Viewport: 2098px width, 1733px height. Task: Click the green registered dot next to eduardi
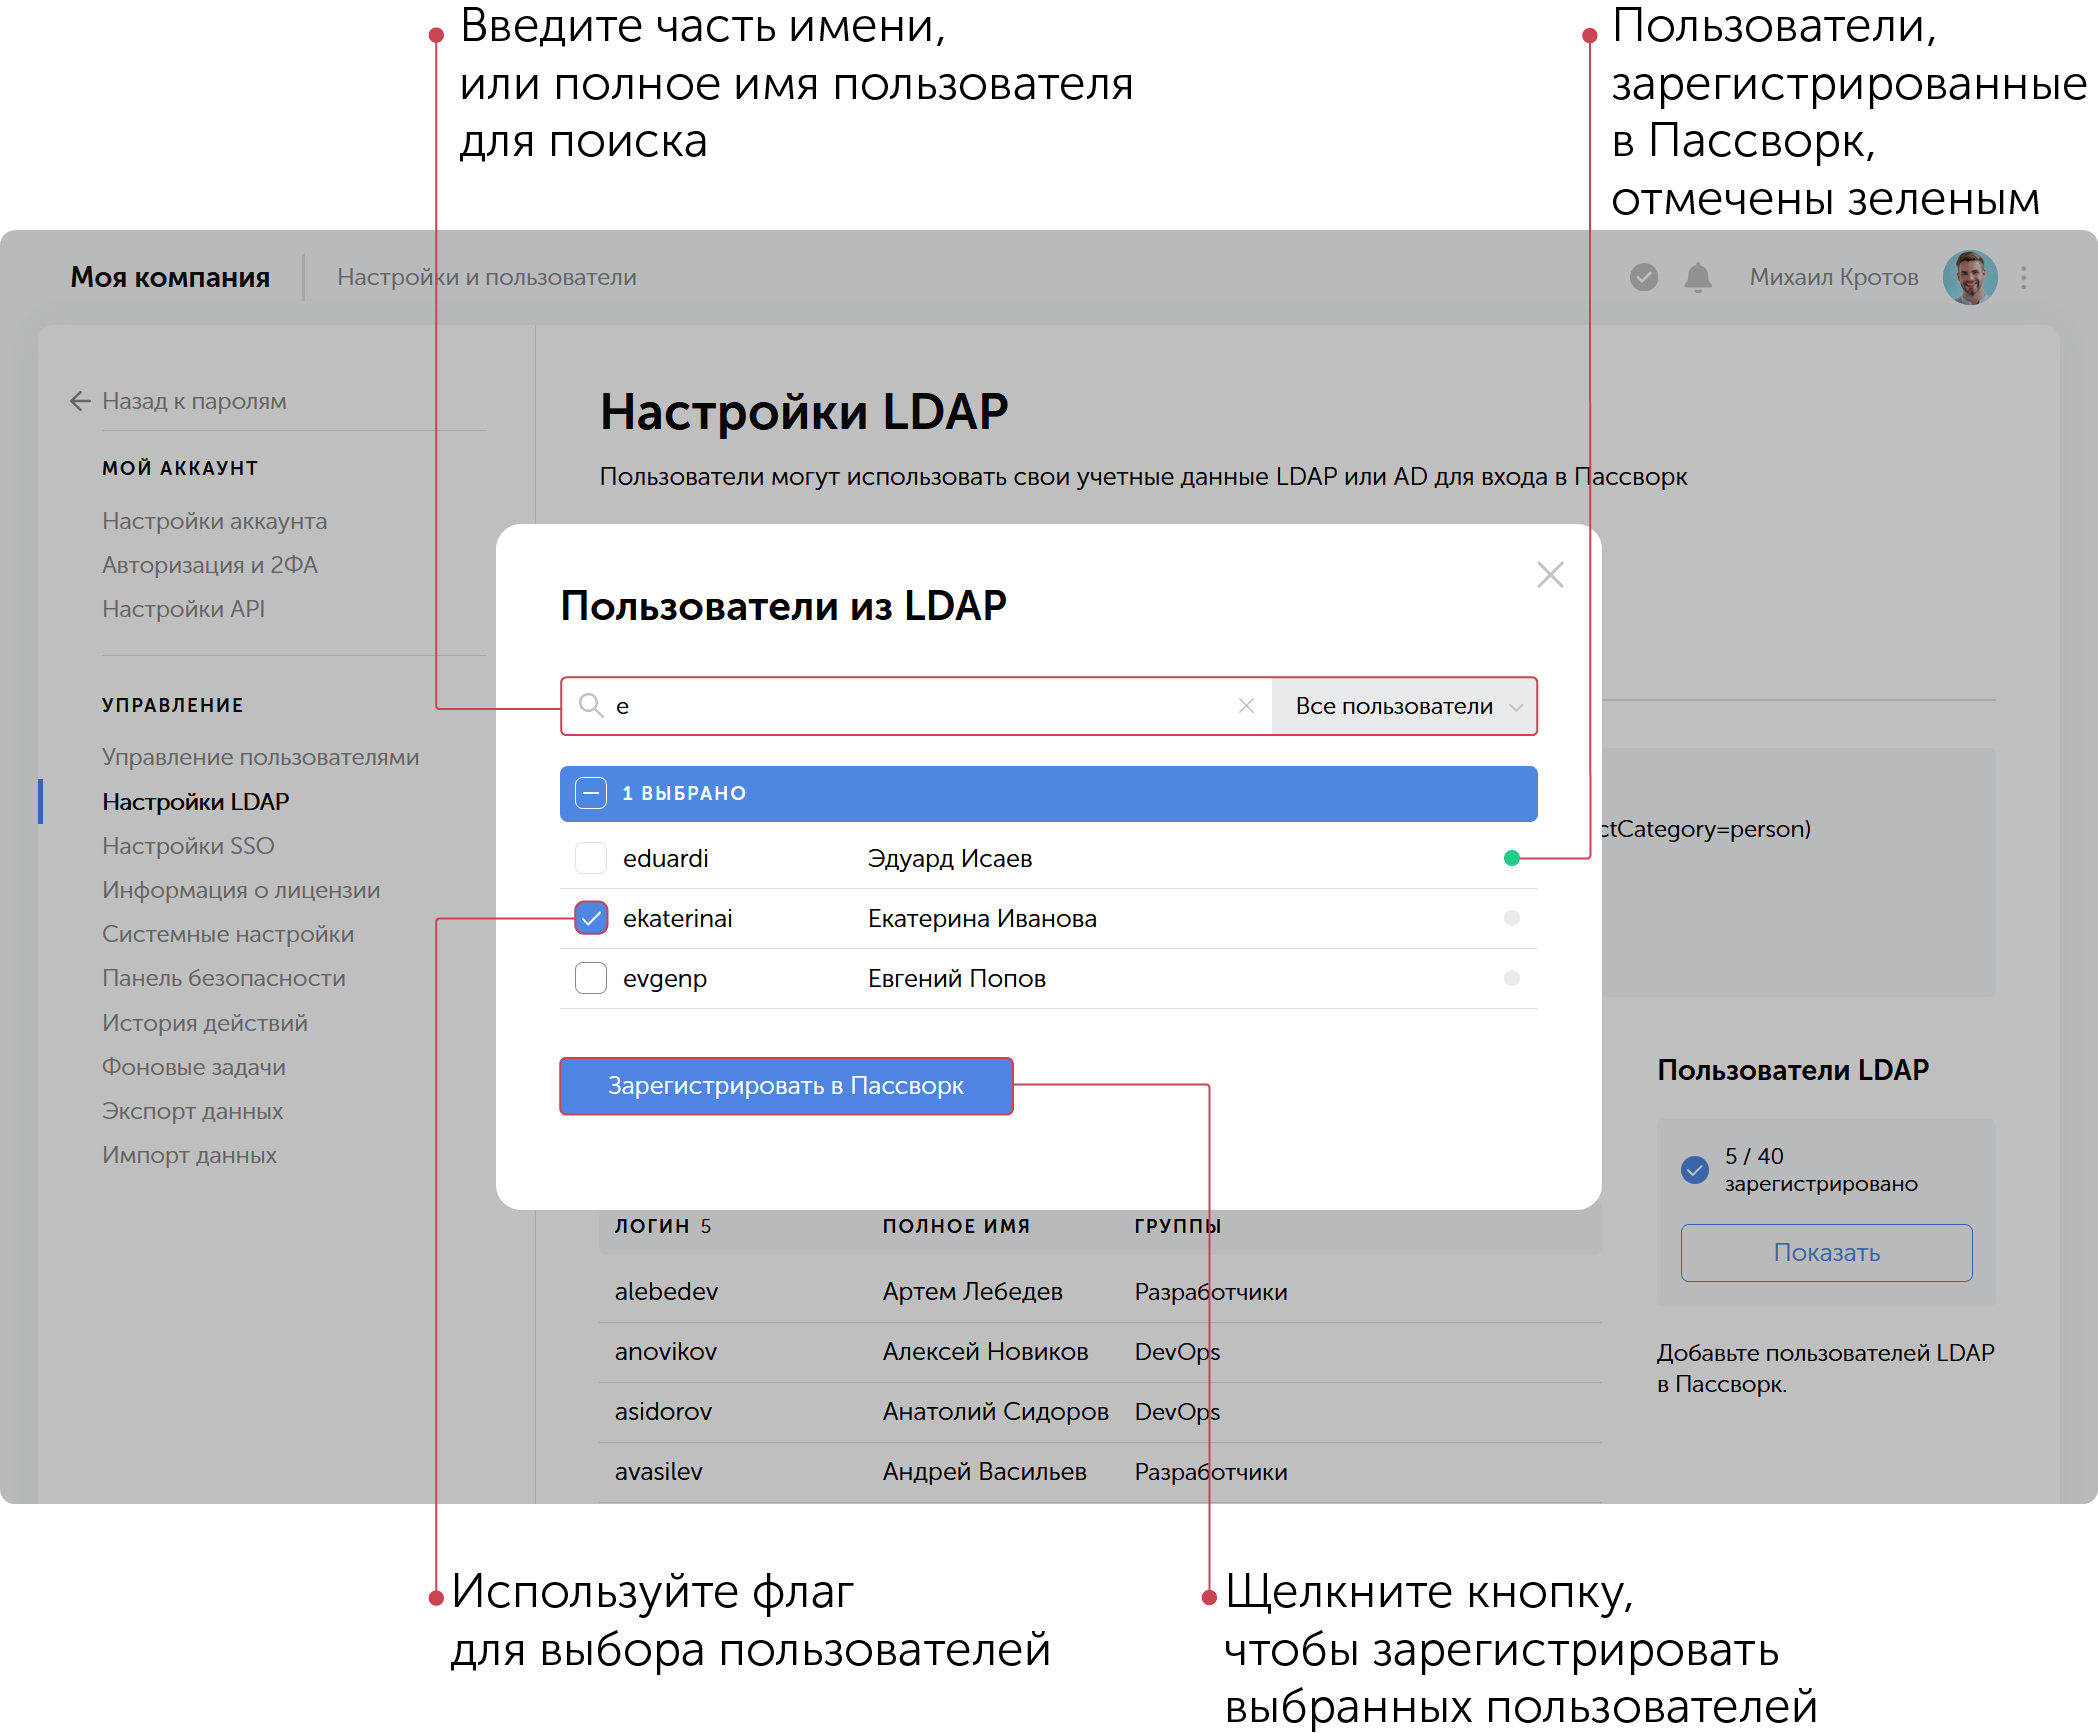click(x=1511, y=858)
